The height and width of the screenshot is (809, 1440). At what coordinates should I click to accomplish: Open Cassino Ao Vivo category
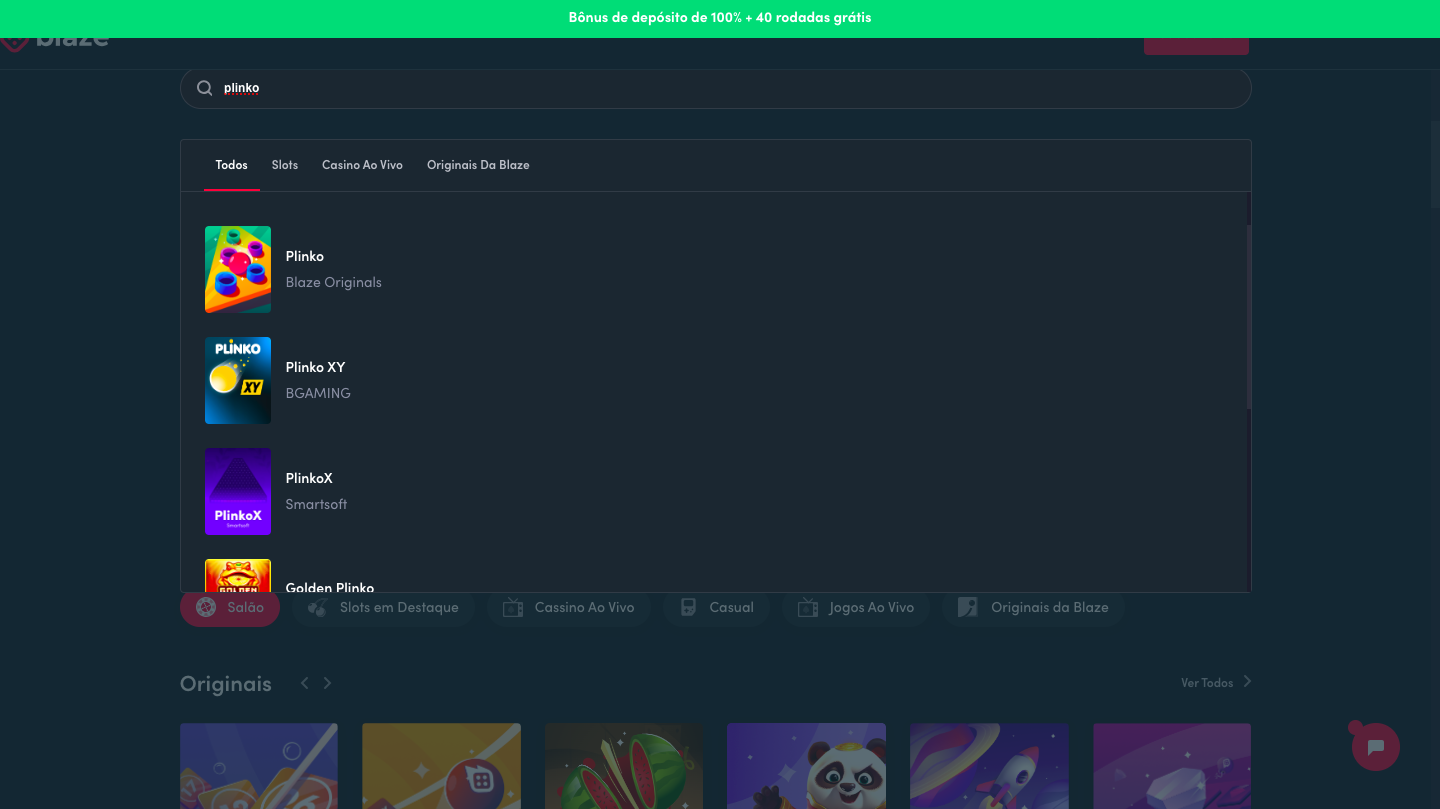[x=568, y=607]
